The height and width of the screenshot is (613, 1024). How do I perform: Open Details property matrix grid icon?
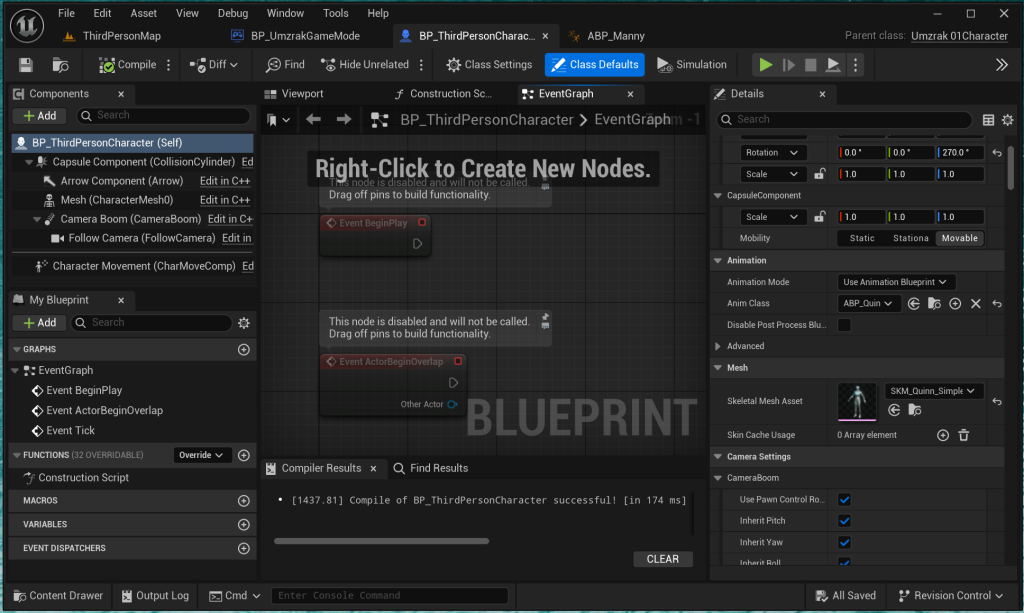(988, 119)
